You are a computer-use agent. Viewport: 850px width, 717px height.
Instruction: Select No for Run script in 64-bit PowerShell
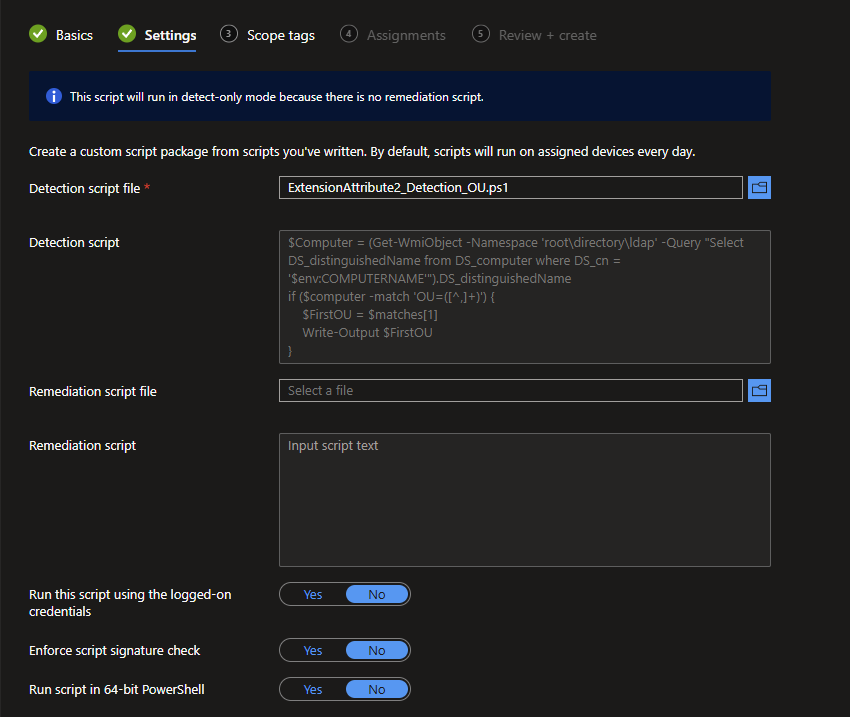coord(377,690)
